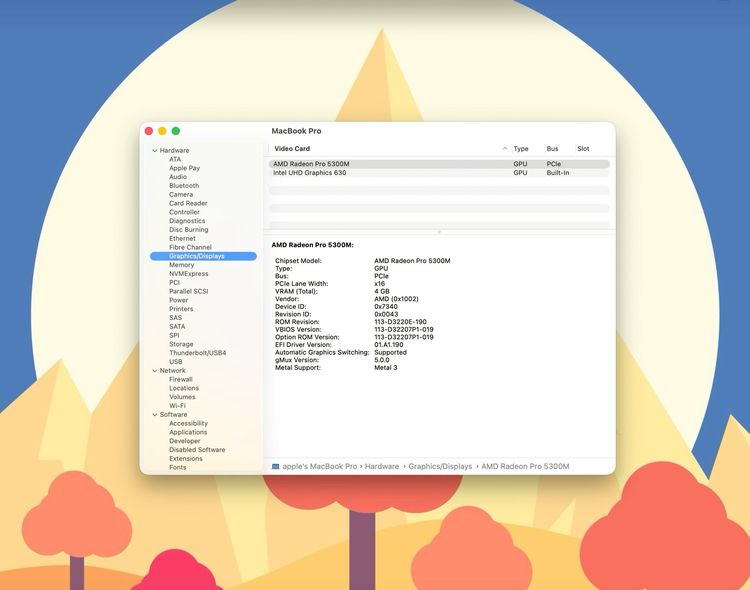This screenshot has height=590, width=750.
Task: Click the yellow minimize window button
Action: coord(162,131)
